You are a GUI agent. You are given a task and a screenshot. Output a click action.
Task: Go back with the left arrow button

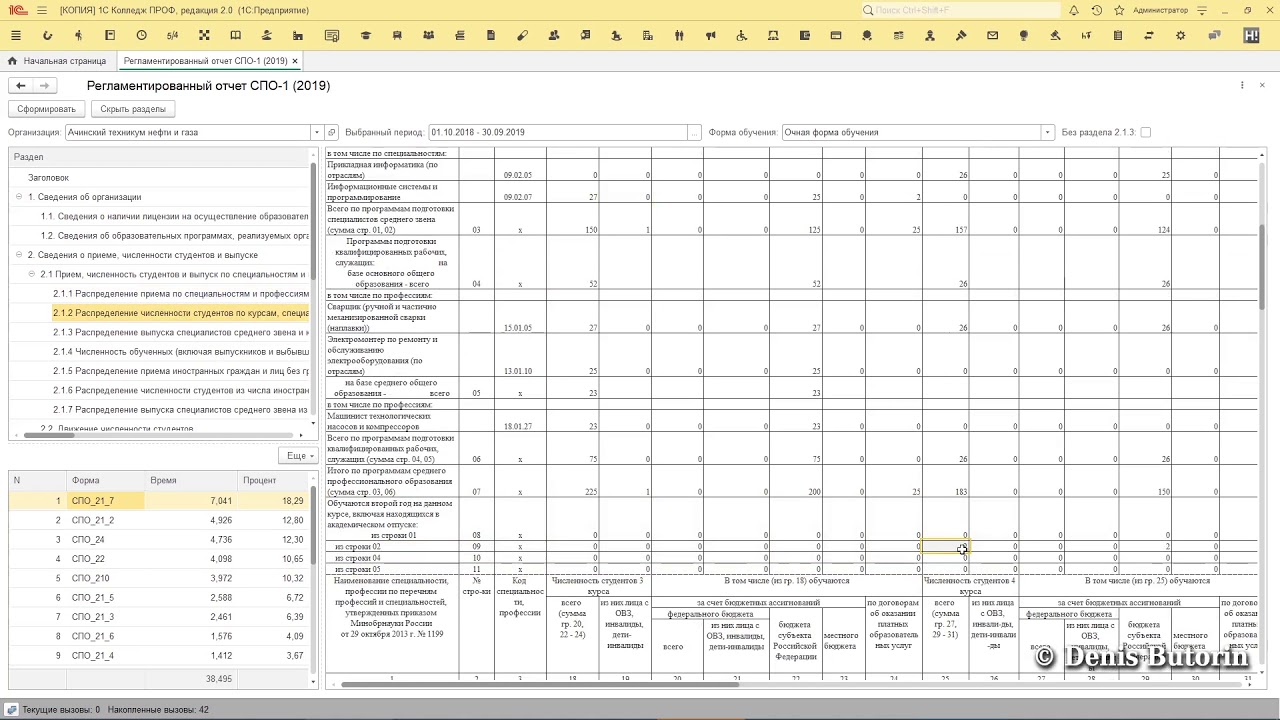click(20, 86)
